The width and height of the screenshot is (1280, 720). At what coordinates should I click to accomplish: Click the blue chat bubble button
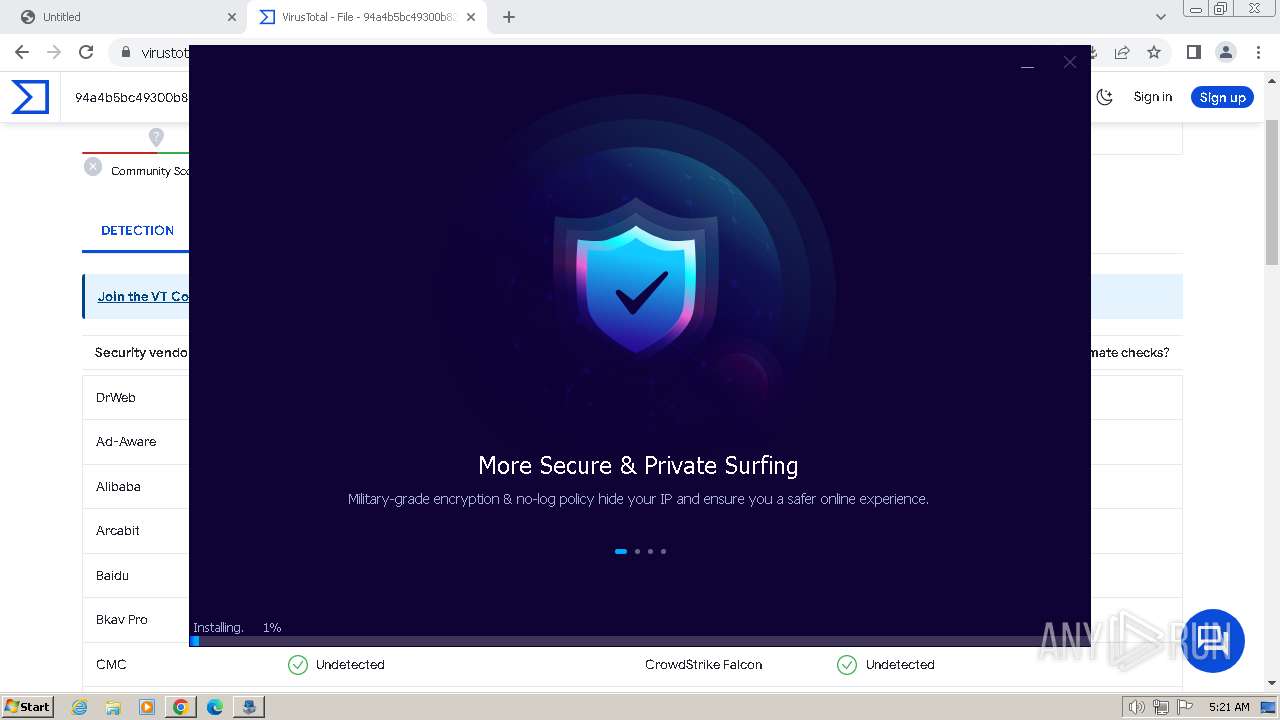pyautogui.click(x=1213, y=641)
